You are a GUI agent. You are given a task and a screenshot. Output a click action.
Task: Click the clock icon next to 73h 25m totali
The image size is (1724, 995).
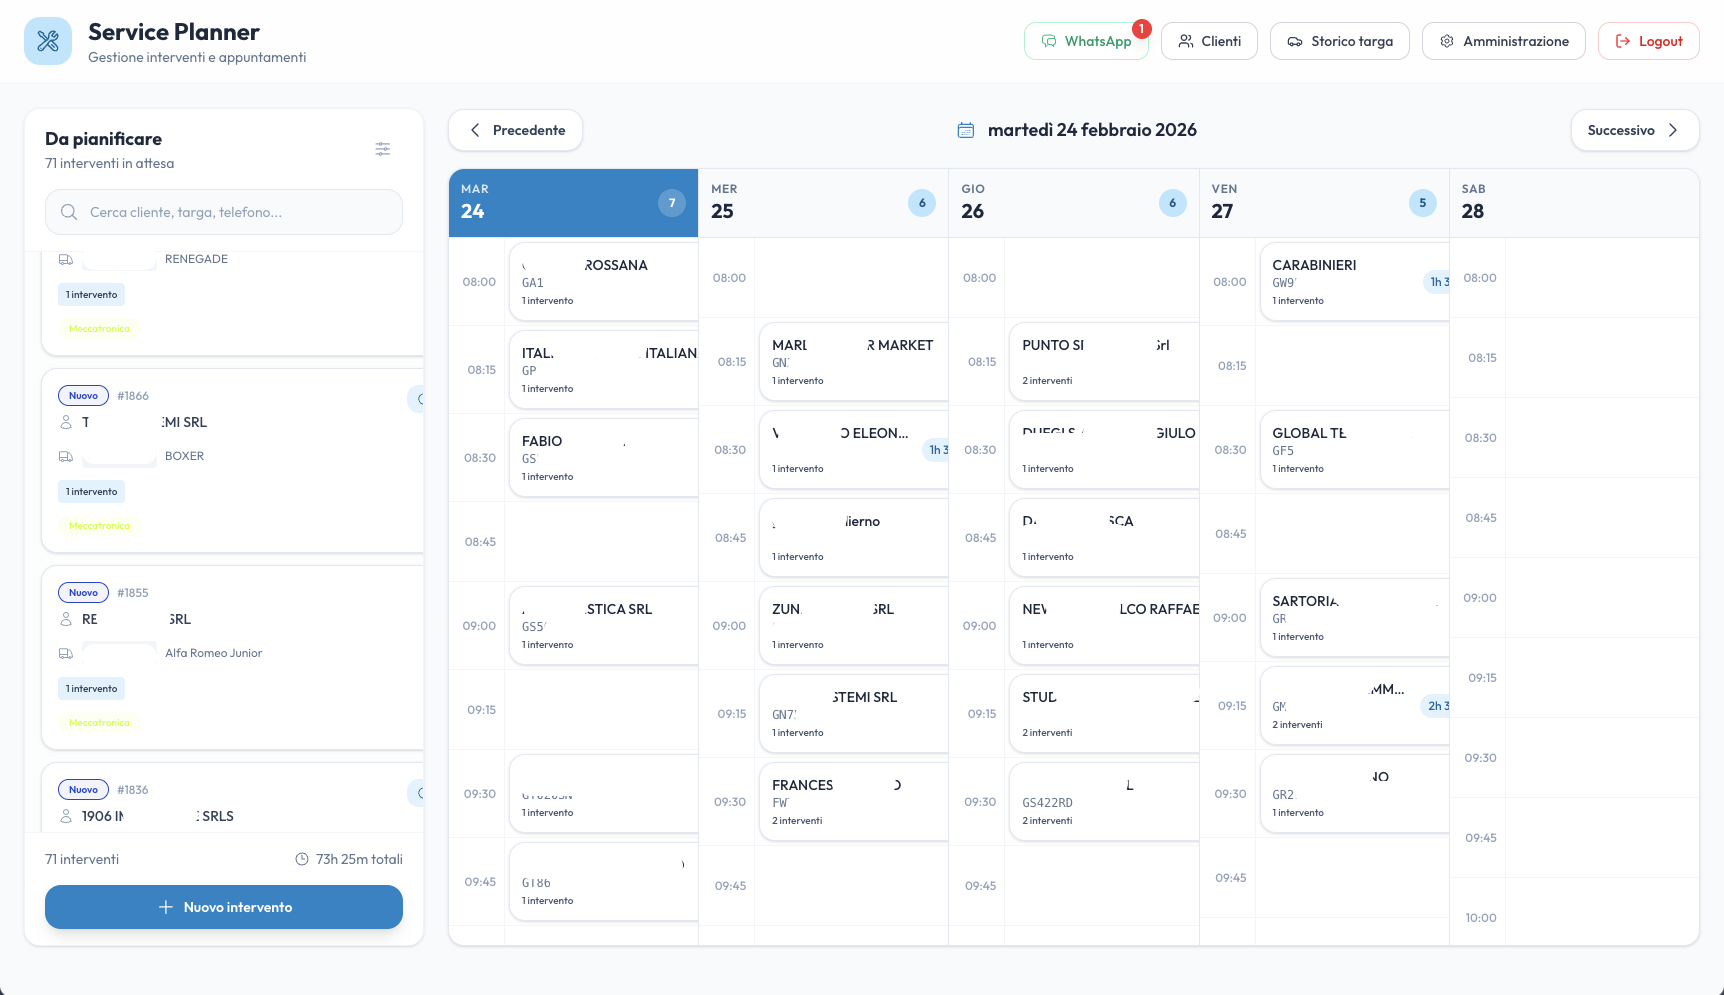tap(302, 858)
